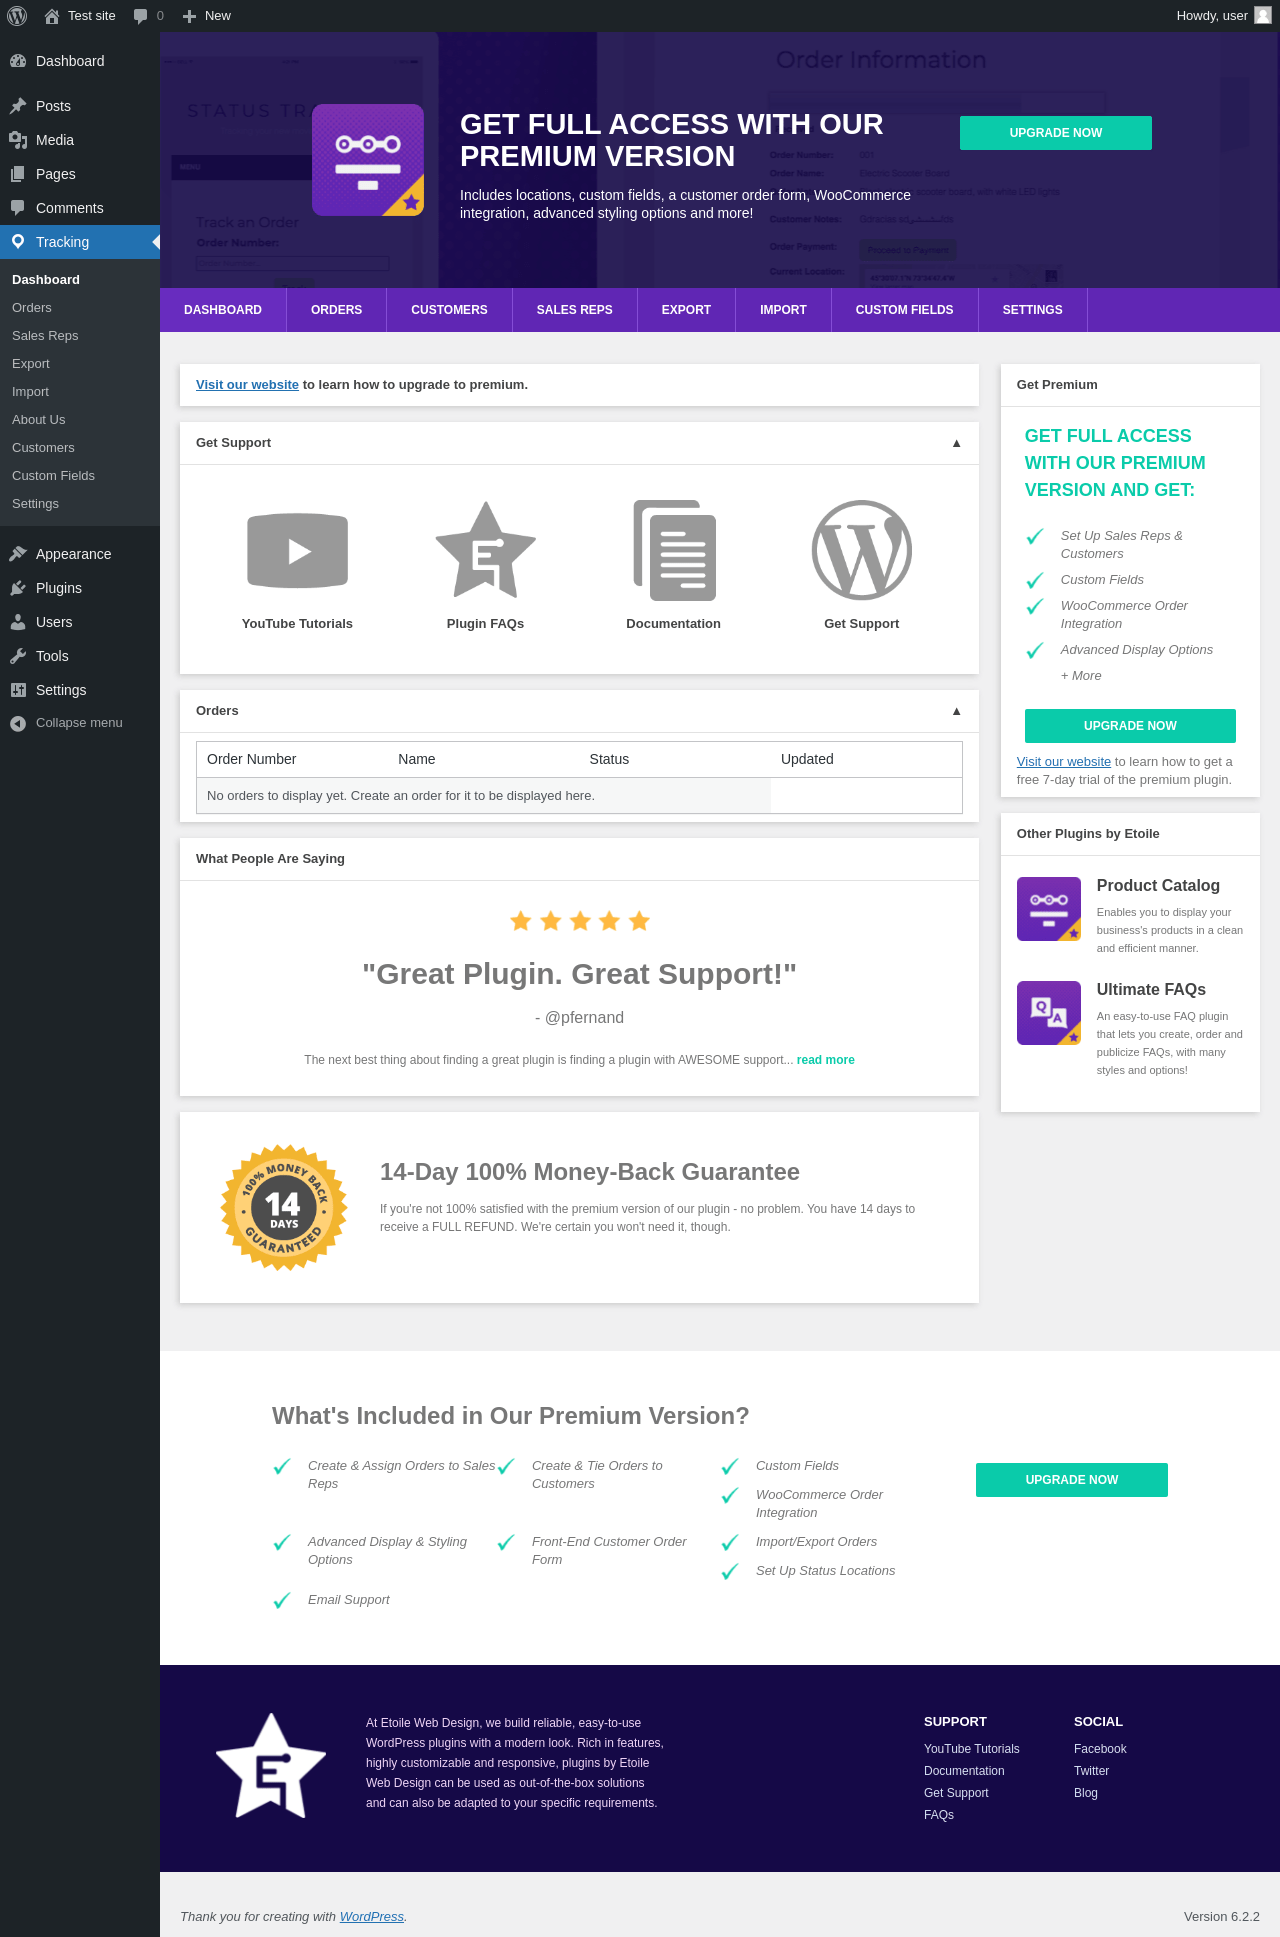Image resolution: width=1280 pixels, height=1937 pixels.
Task: Click the Pages icon in sidebar
Action: (x=18, y=174)
